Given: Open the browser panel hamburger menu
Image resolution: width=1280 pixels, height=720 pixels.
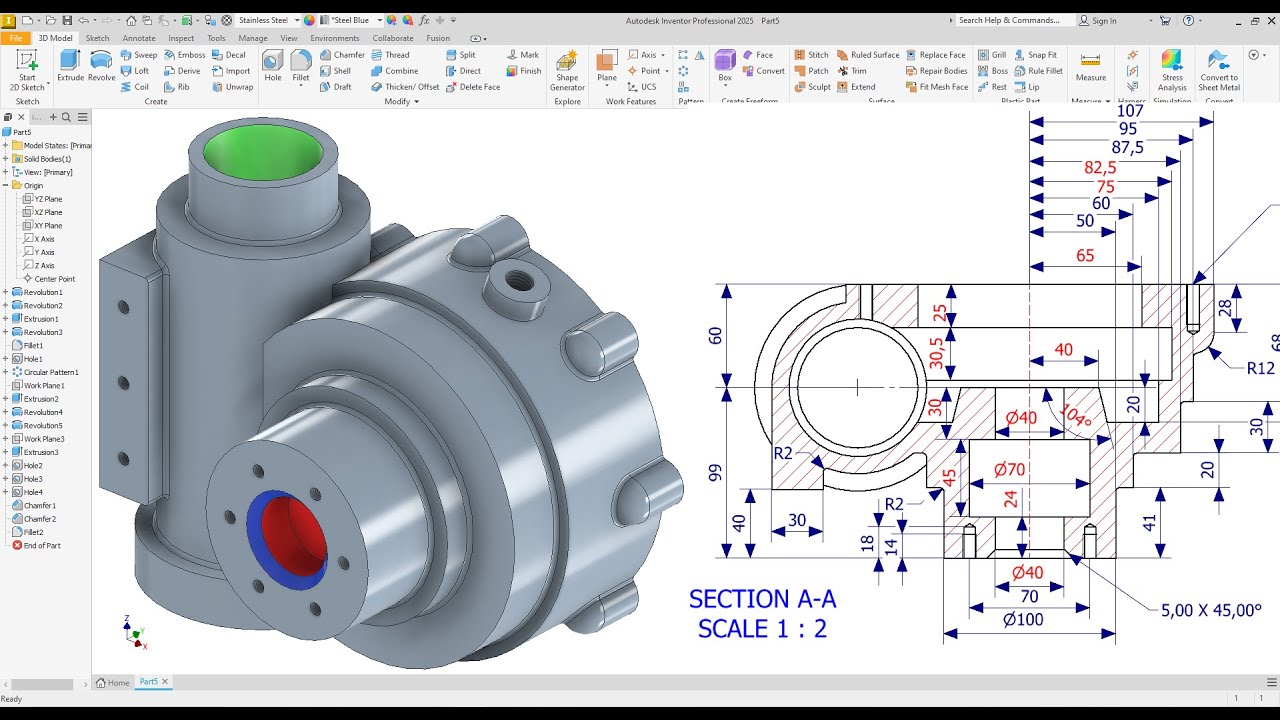Looking at the screenshot, I should [83, 117].
